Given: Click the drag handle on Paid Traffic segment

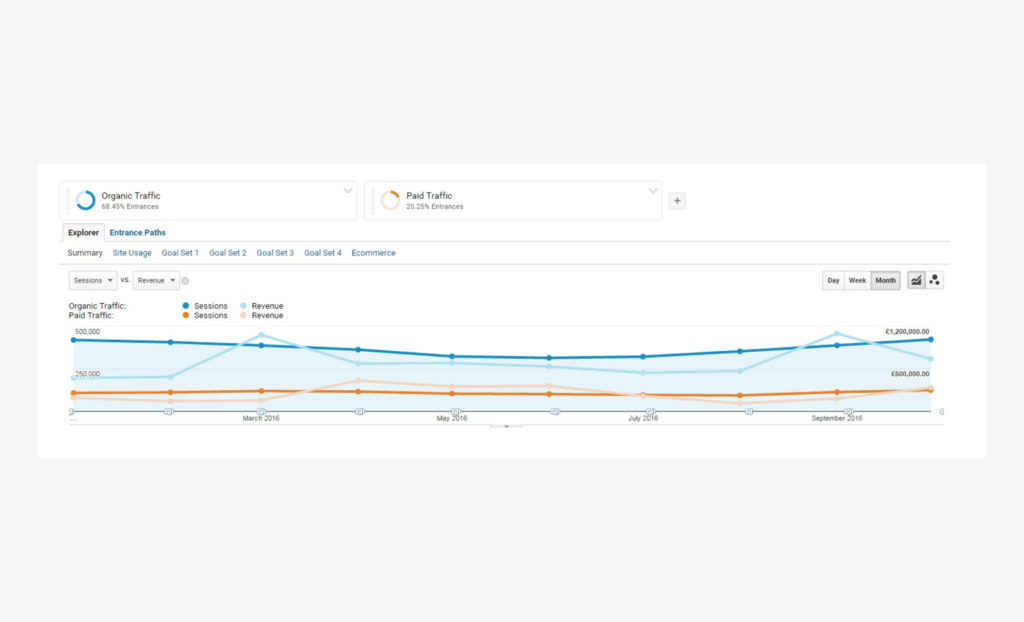Looking at the screenshot, I should (373, 201).
